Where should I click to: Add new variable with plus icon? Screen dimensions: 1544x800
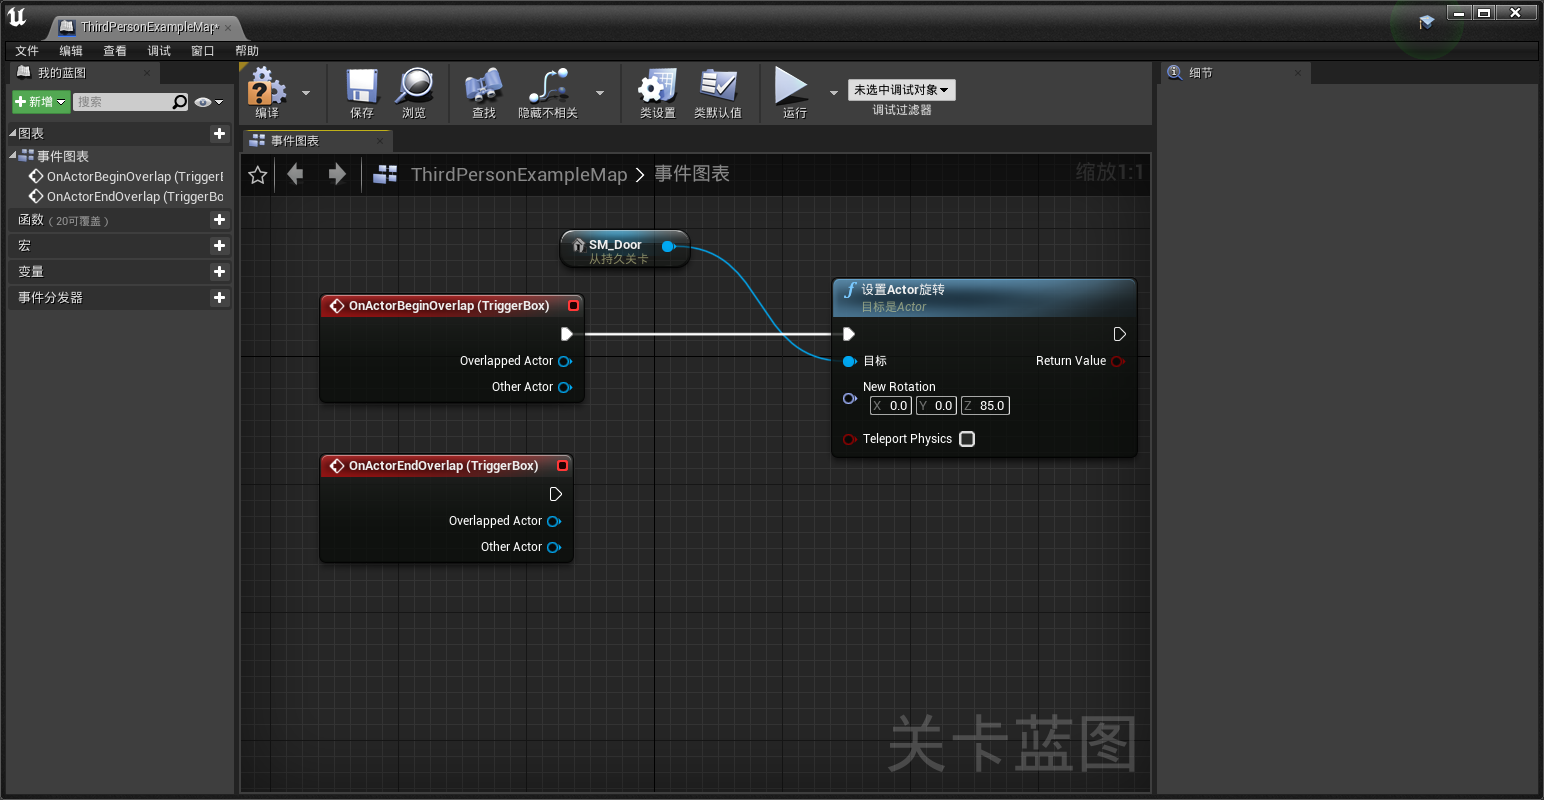point(219,272)
